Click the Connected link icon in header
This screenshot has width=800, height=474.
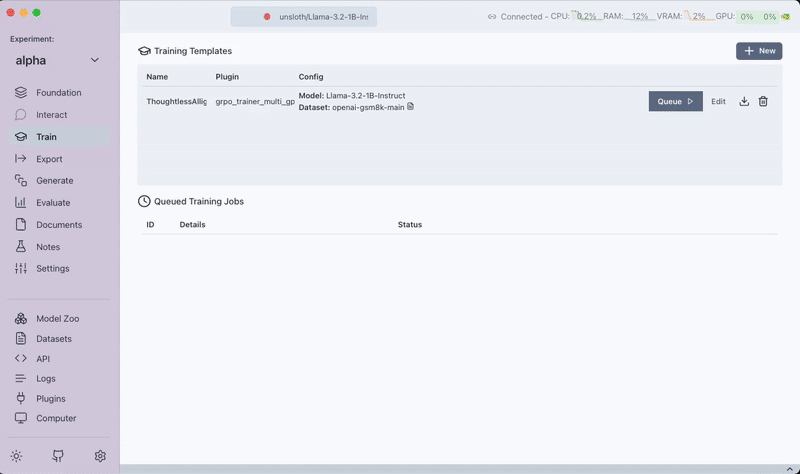tap(492, 17)
